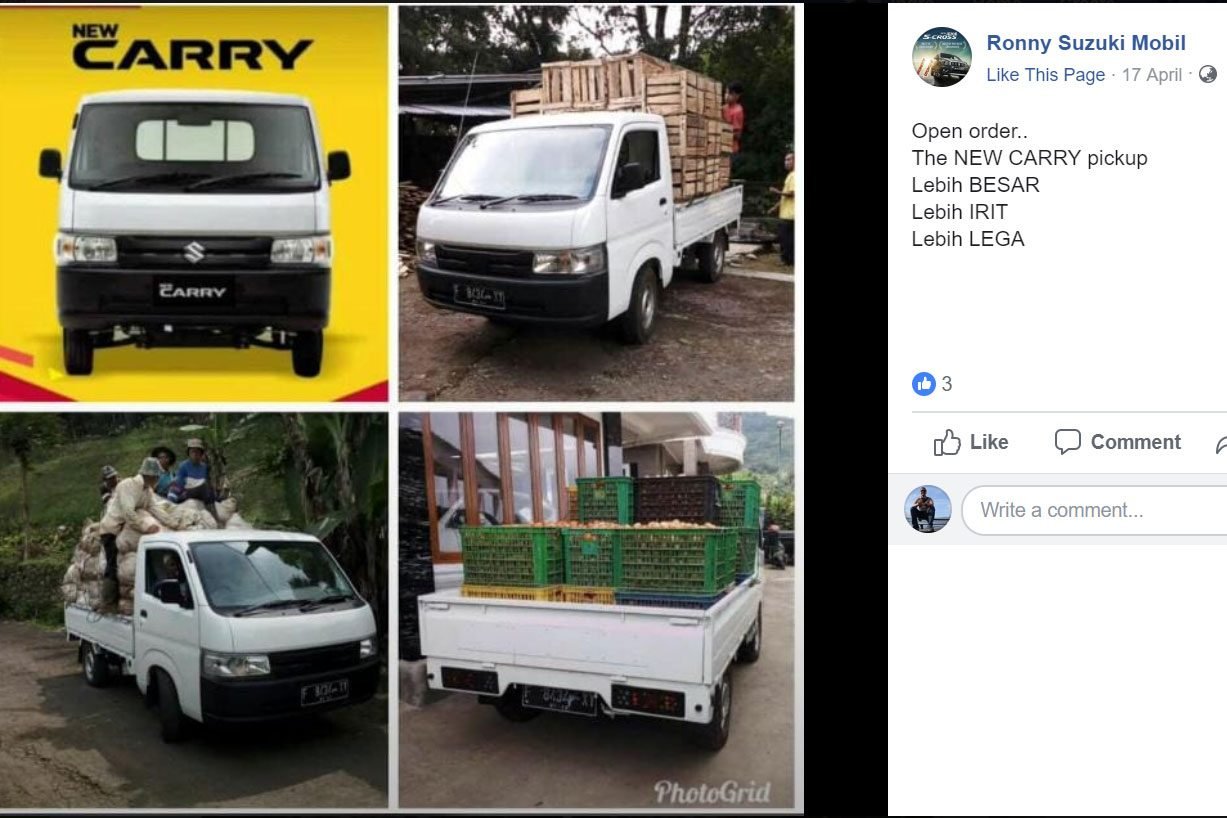This screenshot has height=818, width=1227.
Task: Click your profile picture beside comment box
Action: point(928,509)
